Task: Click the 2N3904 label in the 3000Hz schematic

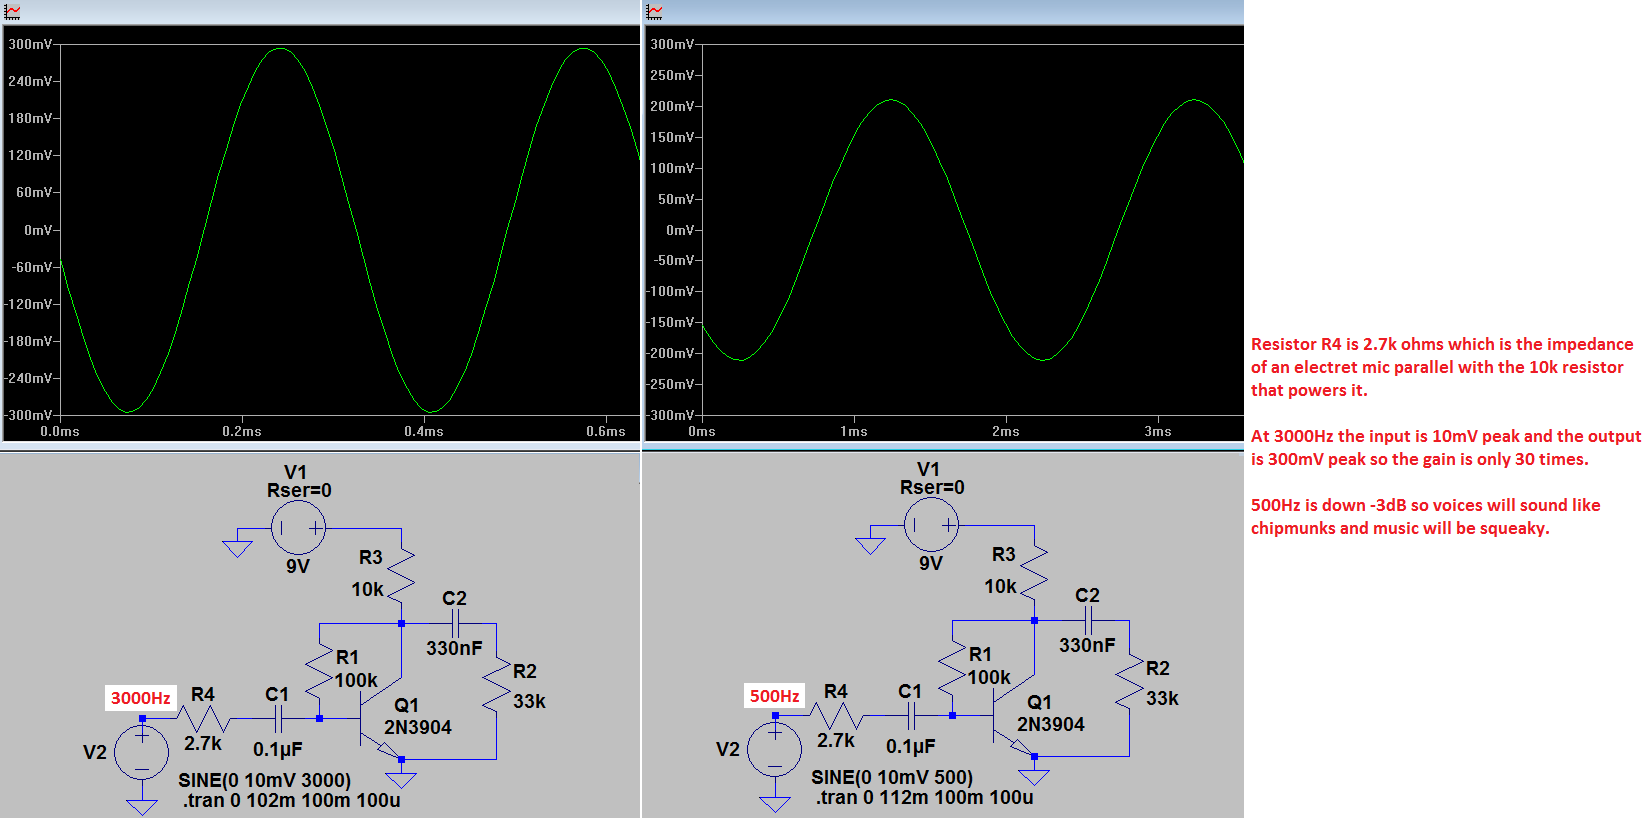Action: tap(418, 728)
